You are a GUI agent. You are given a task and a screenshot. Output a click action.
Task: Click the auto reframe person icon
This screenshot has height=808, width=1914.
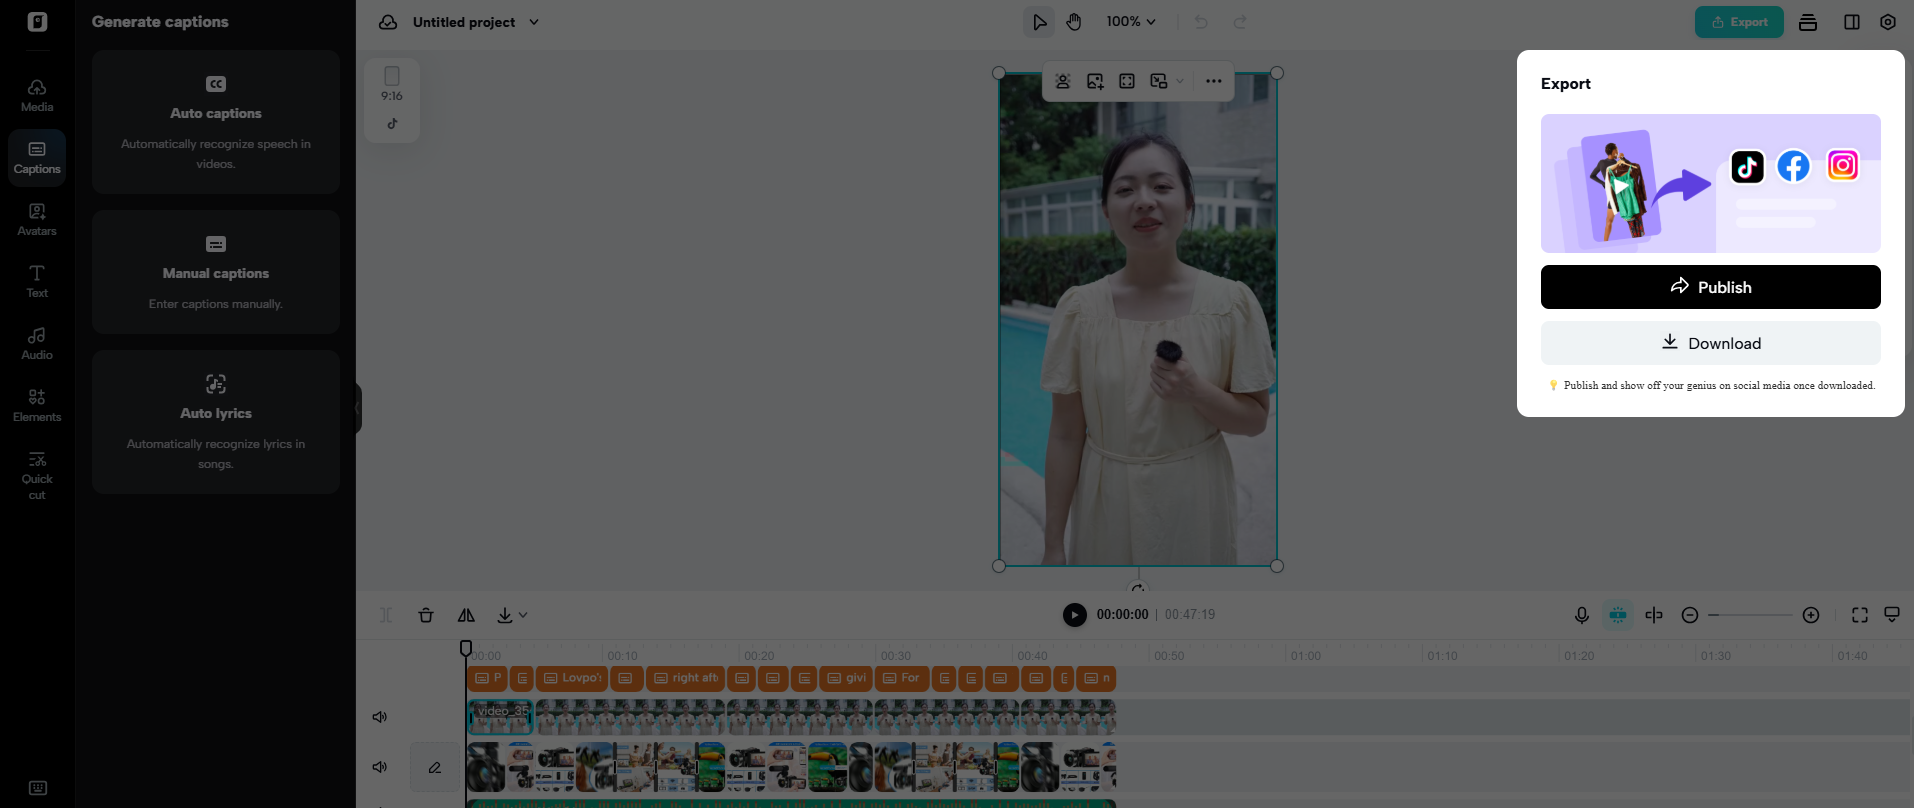(1063, 81)
